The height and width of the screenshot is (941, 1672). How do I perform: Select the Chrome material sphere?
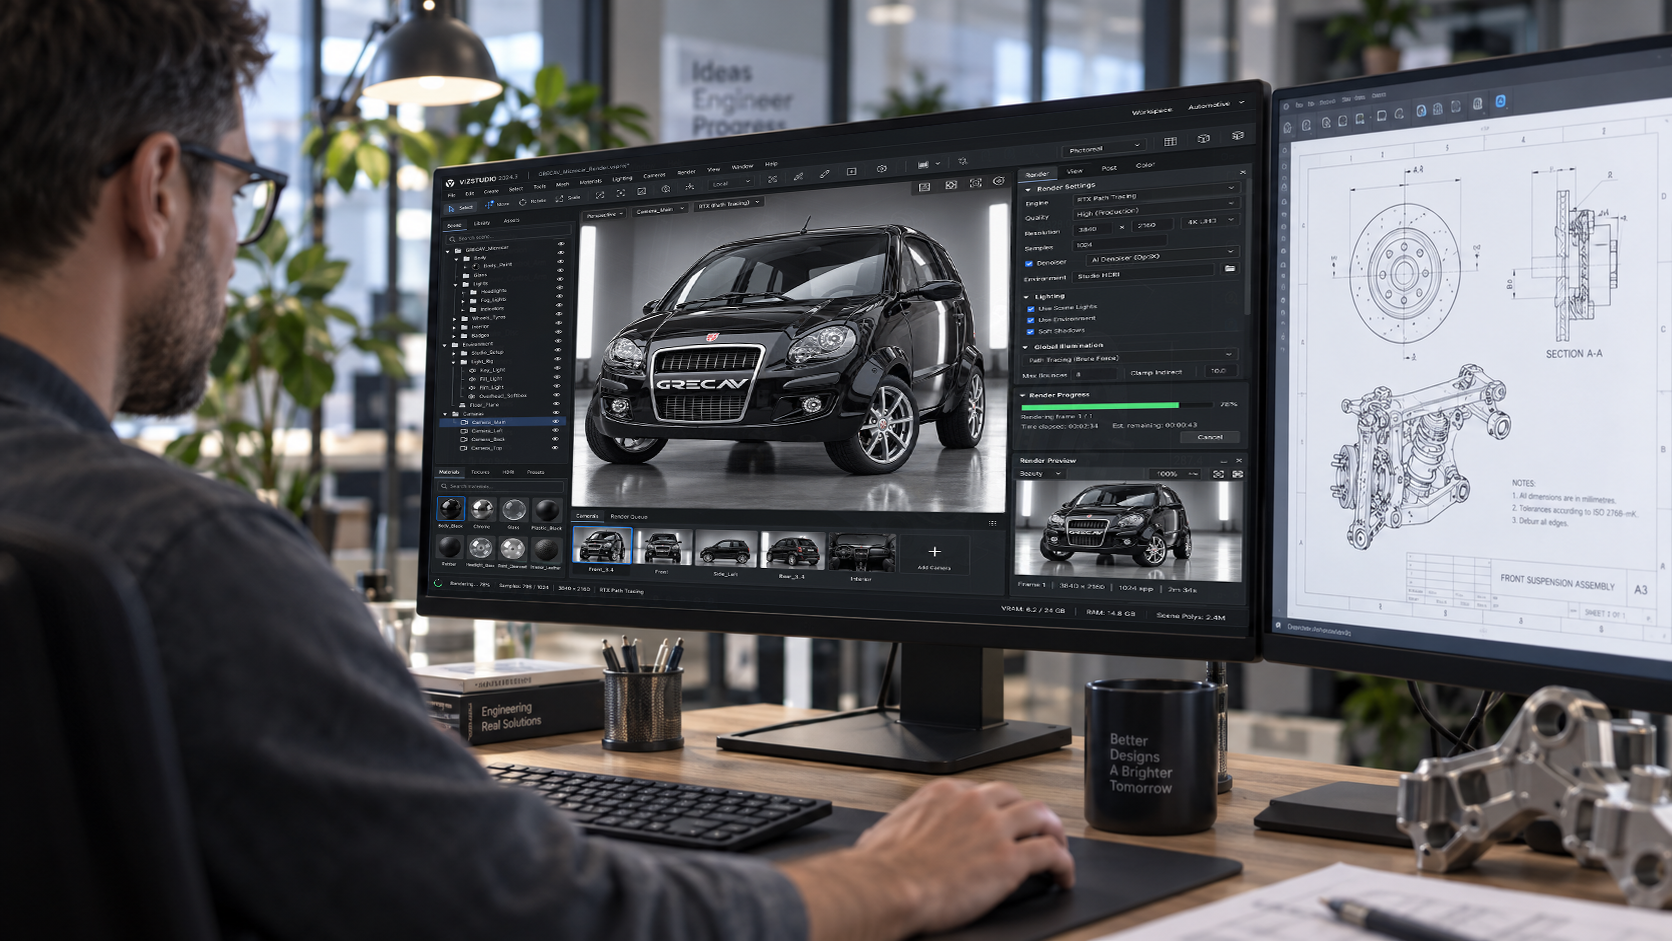coord(482,510)
